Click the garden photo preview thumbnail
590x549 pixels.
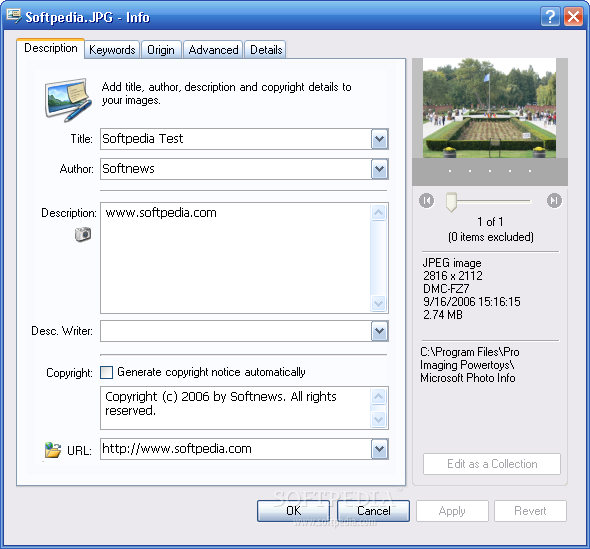pos(489,108)
